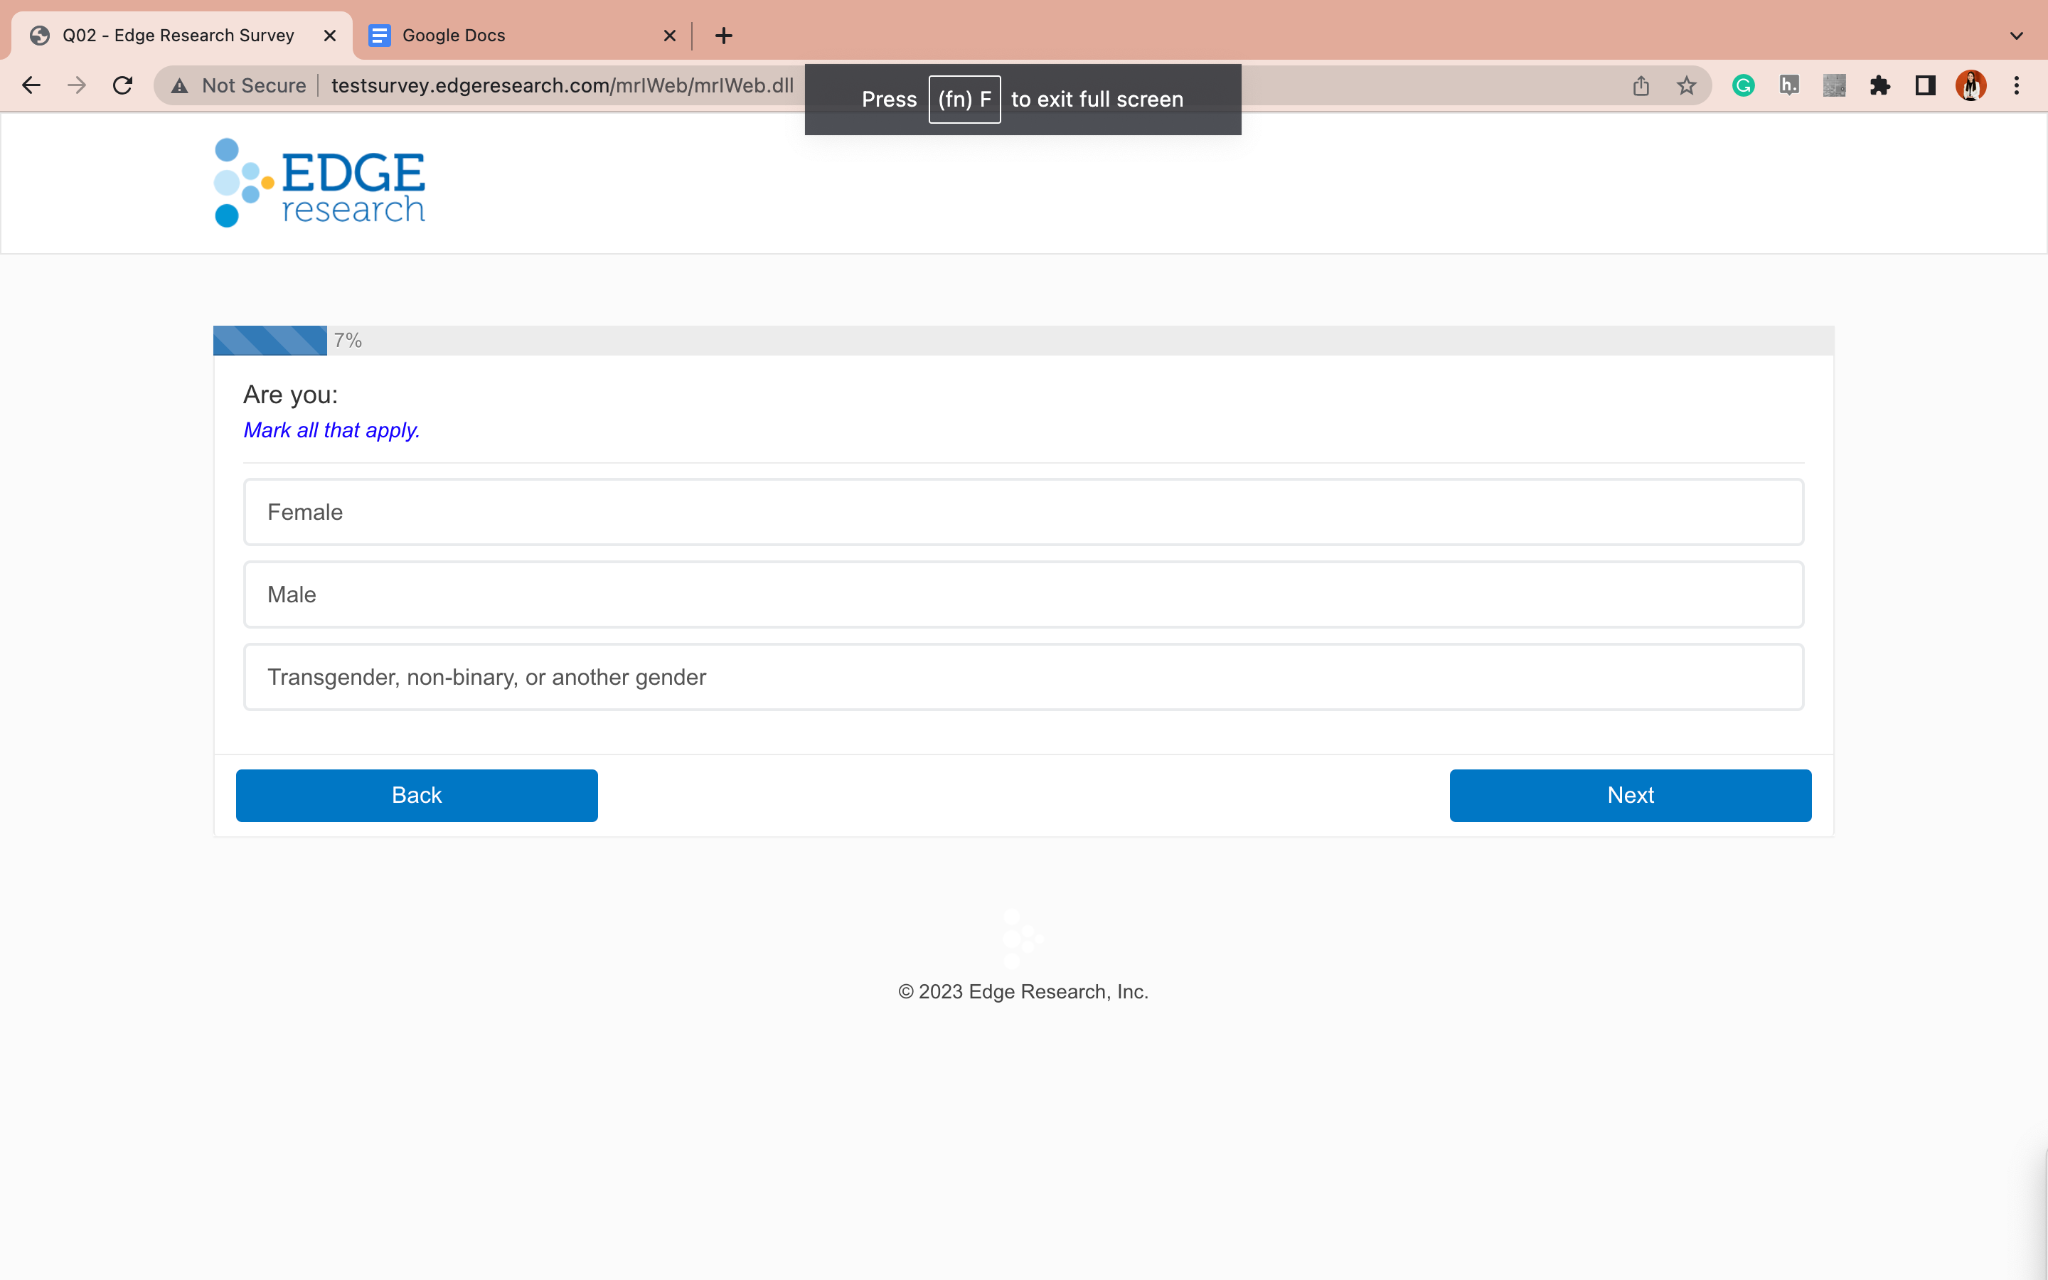
Task: Click the browser back arrow icon
Action: pos(31,86)
